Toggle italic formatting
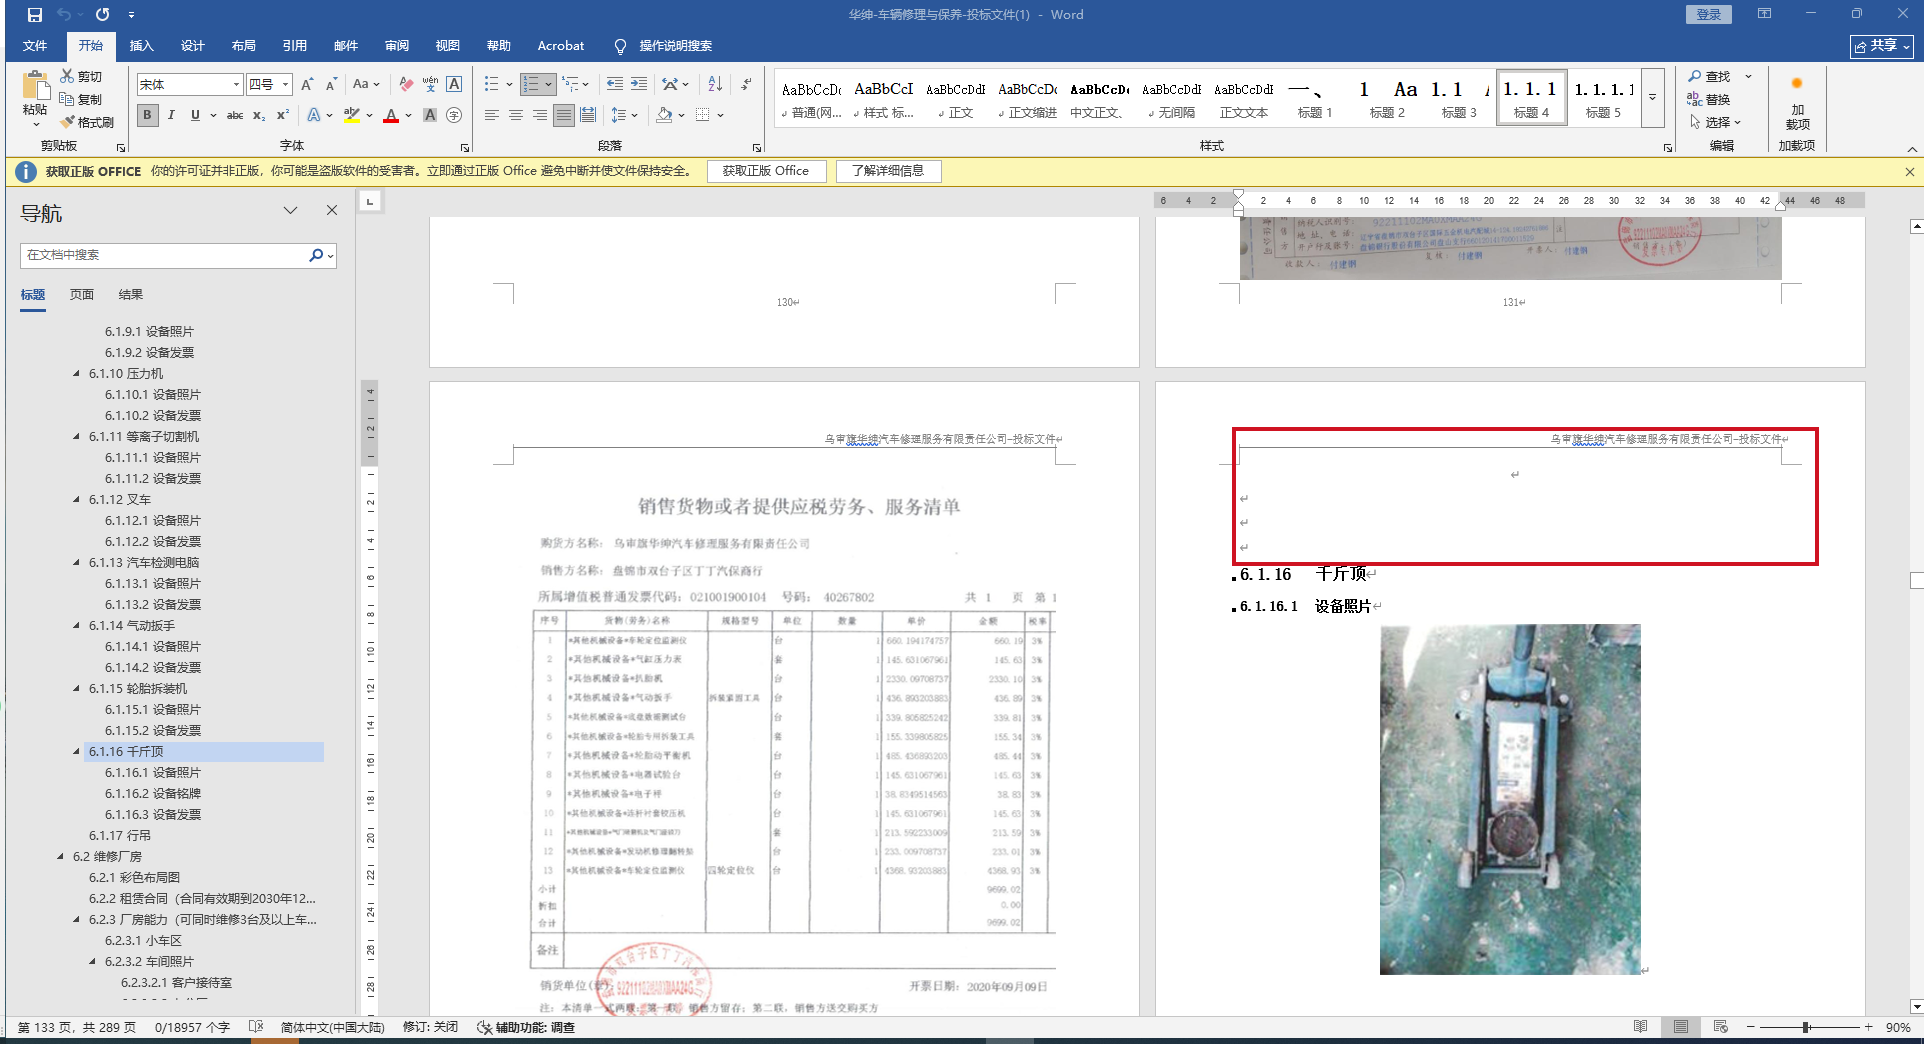 (171, 115)
